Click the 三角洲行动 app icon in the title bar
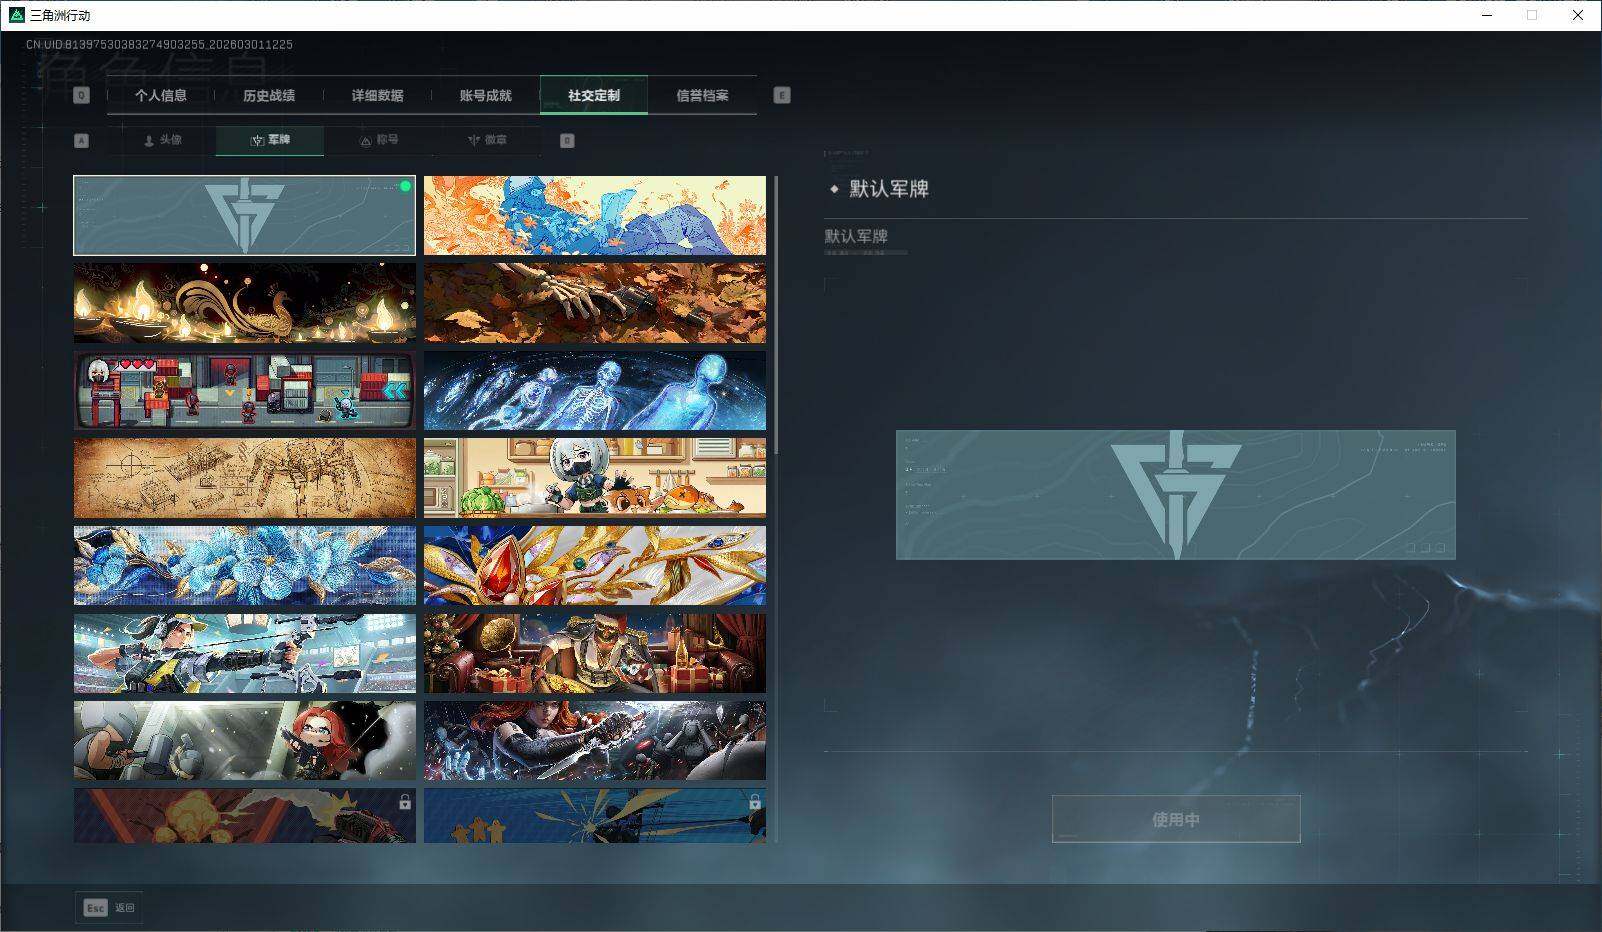 pyautogui.click(x=17, y=15)
